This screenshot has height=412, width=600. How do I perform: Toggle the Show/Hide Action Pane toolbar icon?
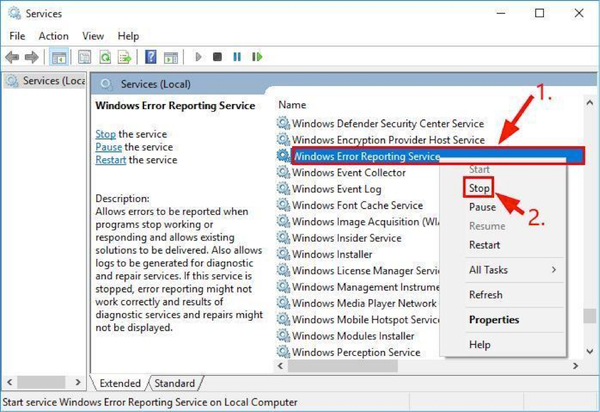click(171, 57)
